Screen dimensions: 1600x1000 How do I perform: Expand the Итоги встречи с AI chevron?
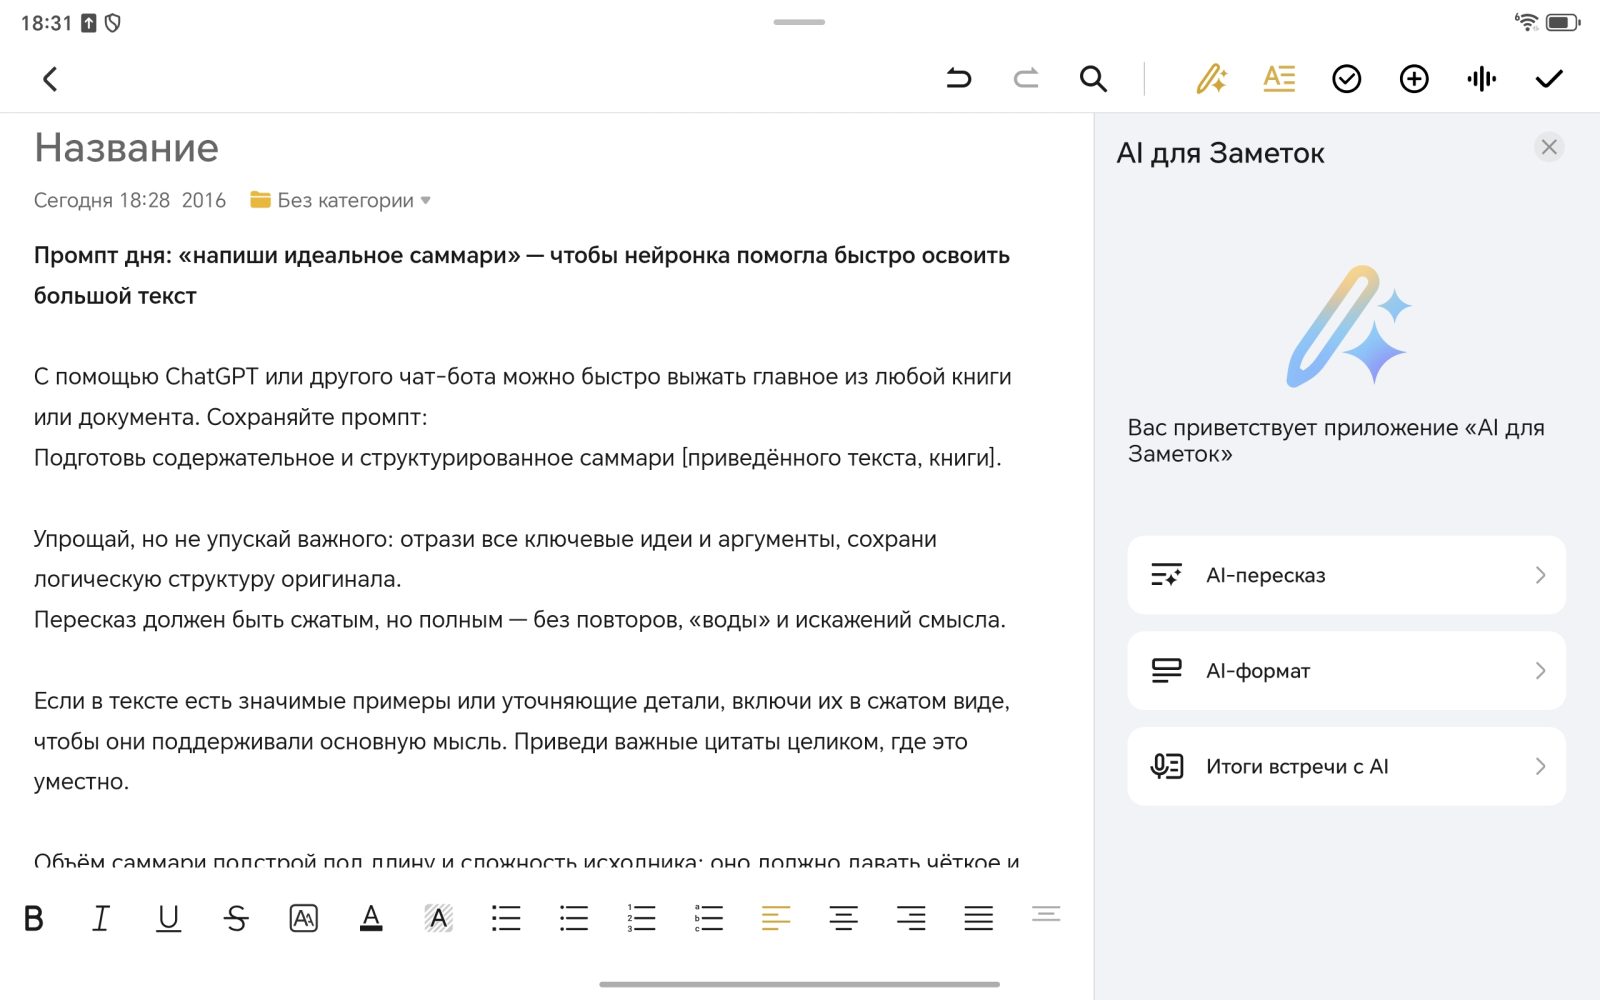(x=1540, y=767)
